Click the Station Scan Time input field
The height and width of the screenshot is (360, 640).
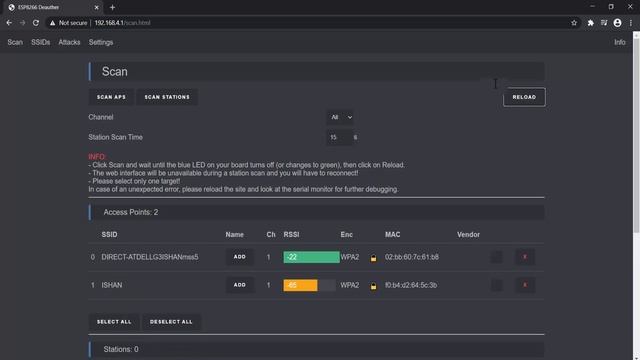pyautogui.click(x=339, y=138)
